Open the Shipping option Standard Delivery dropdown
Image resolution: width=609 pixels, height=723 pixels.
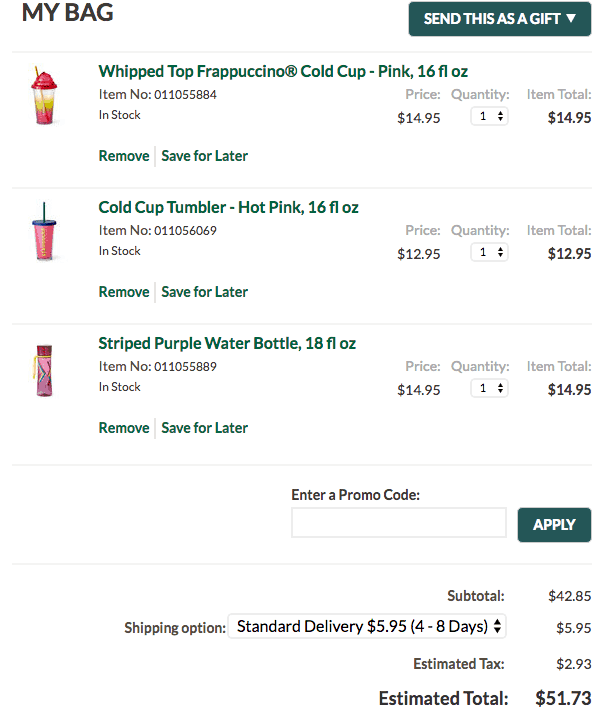367,626
